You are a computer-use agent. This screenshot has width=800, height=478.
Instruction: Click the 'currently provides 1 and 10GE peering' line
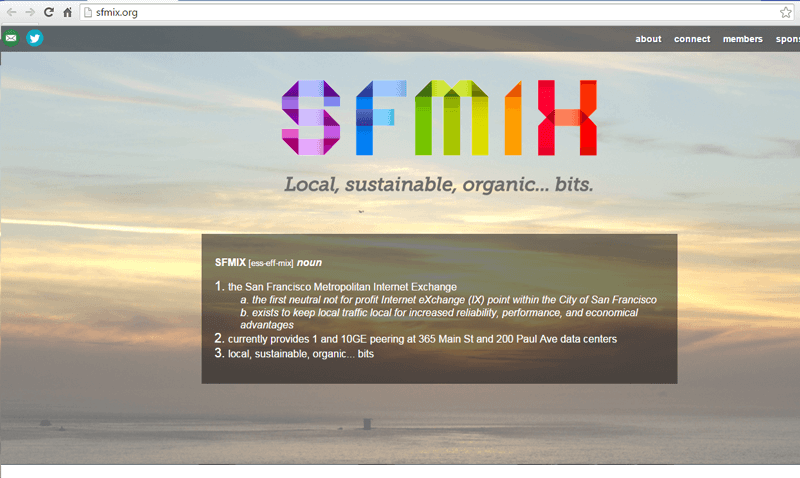422,339
